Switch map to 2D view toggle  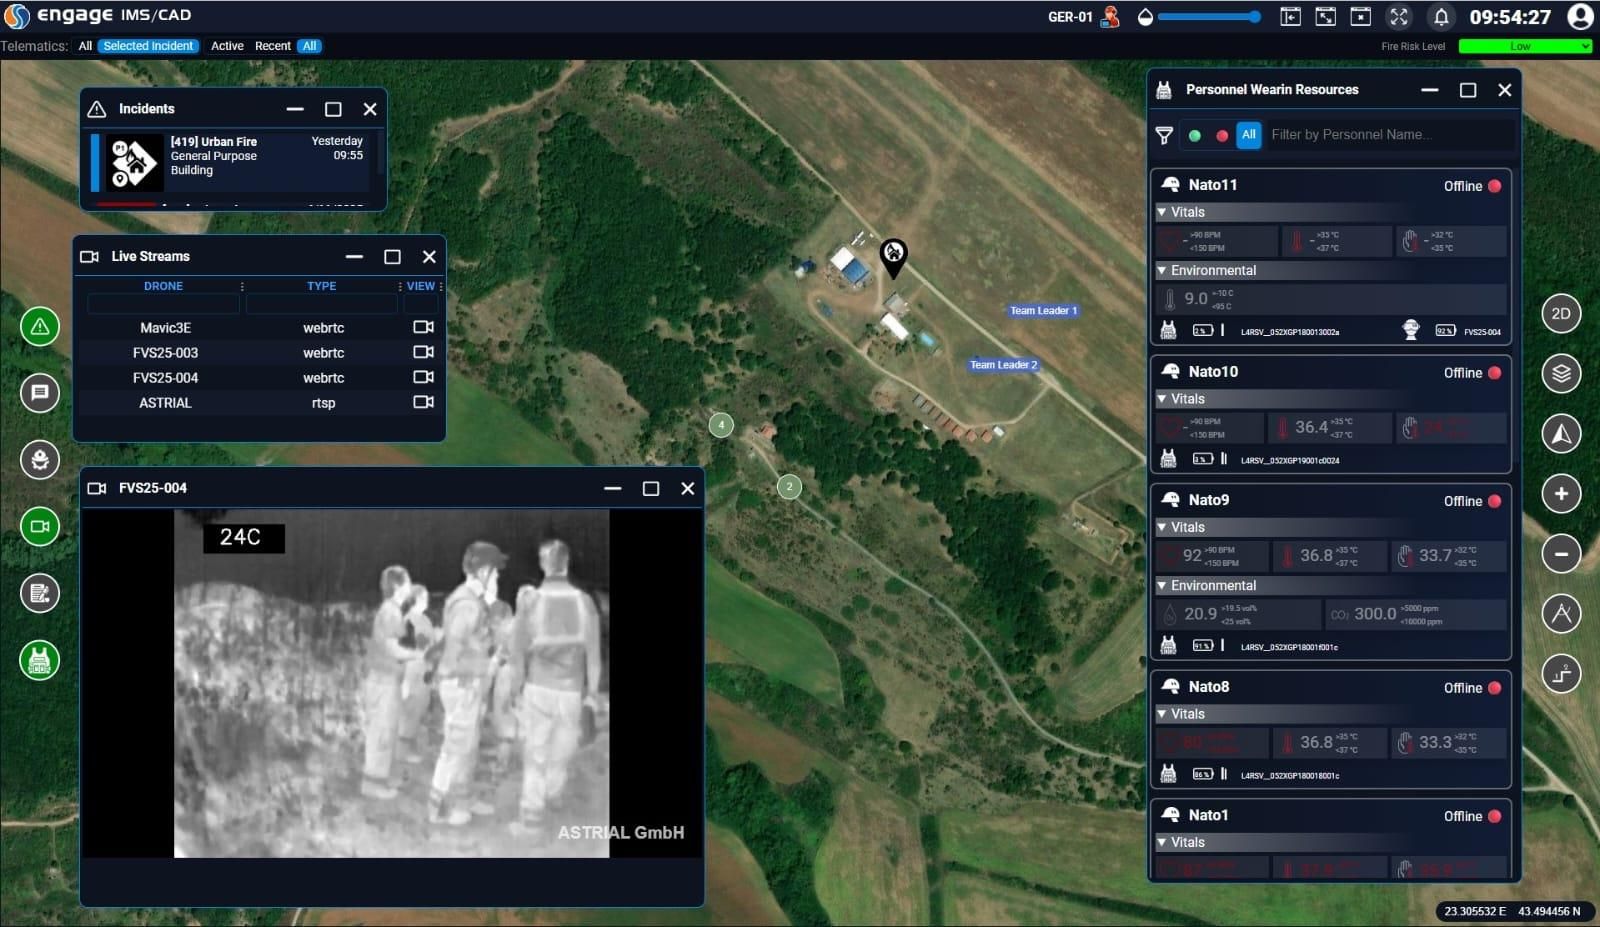click(x=1561, y=314)
